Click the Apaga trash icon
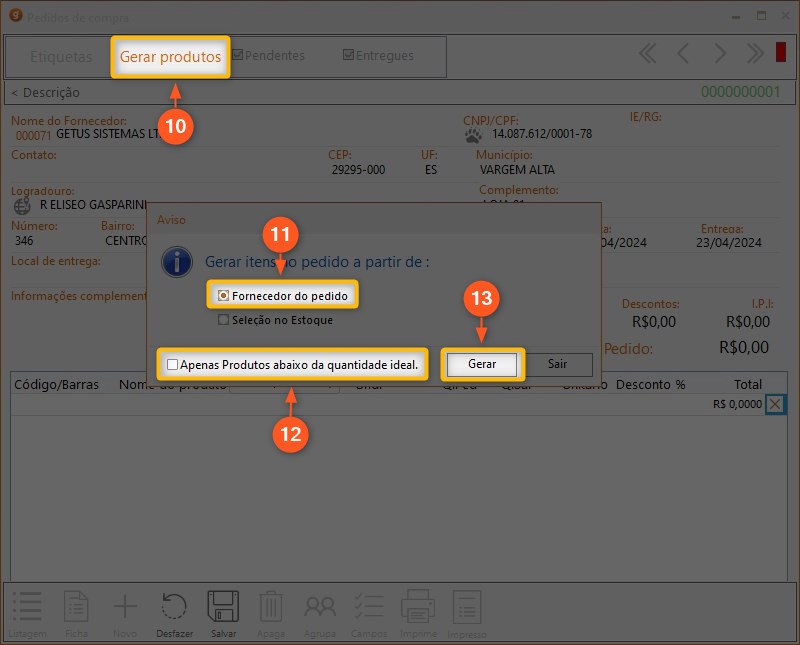This screenshot has width=800, height=645. 271,608
